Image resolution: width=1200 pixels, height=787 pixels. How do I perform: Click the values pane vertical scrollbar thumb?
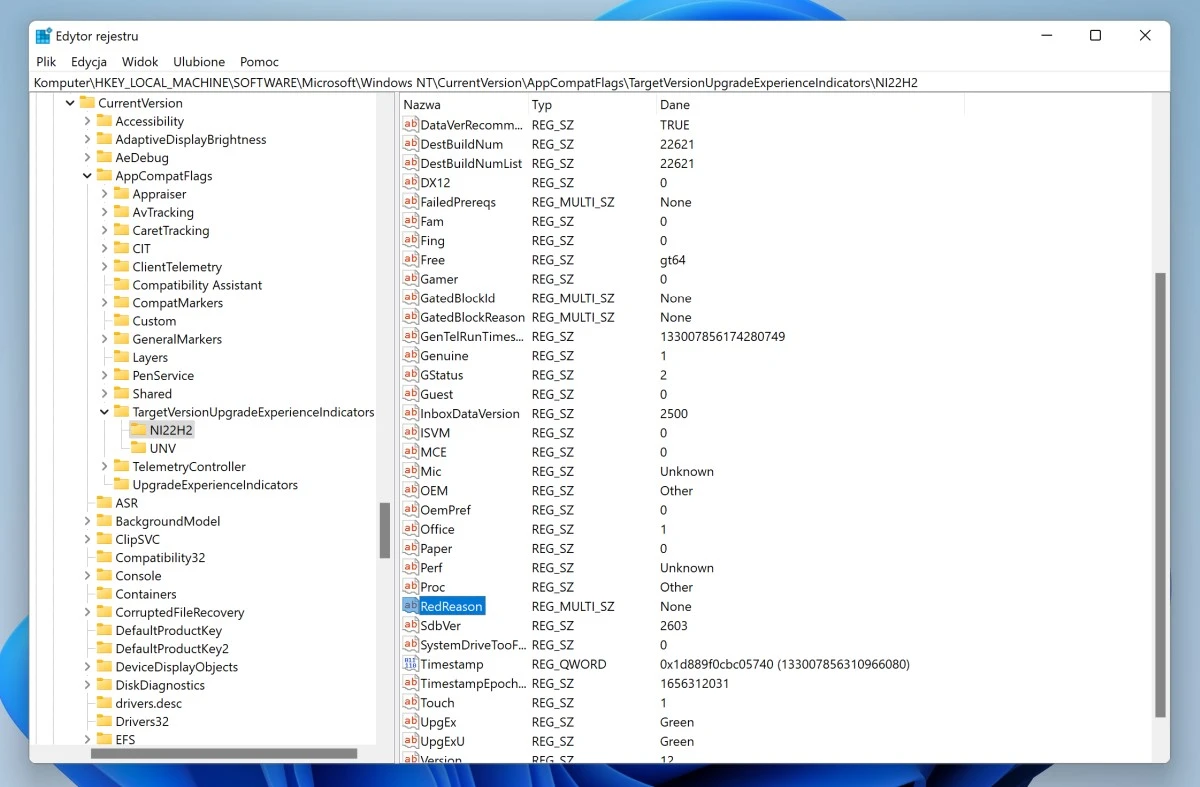tap(1160, 495)
